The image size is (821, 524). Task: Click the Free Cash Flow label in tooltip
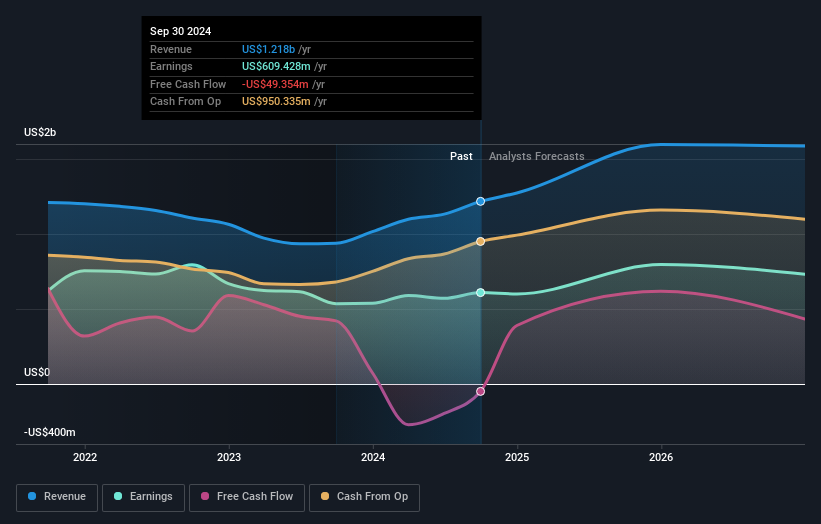pos(188,84)
